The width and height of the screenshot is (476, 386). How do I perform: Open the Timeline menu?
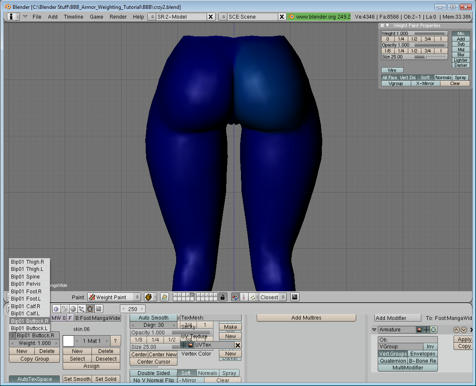point(74,17)
